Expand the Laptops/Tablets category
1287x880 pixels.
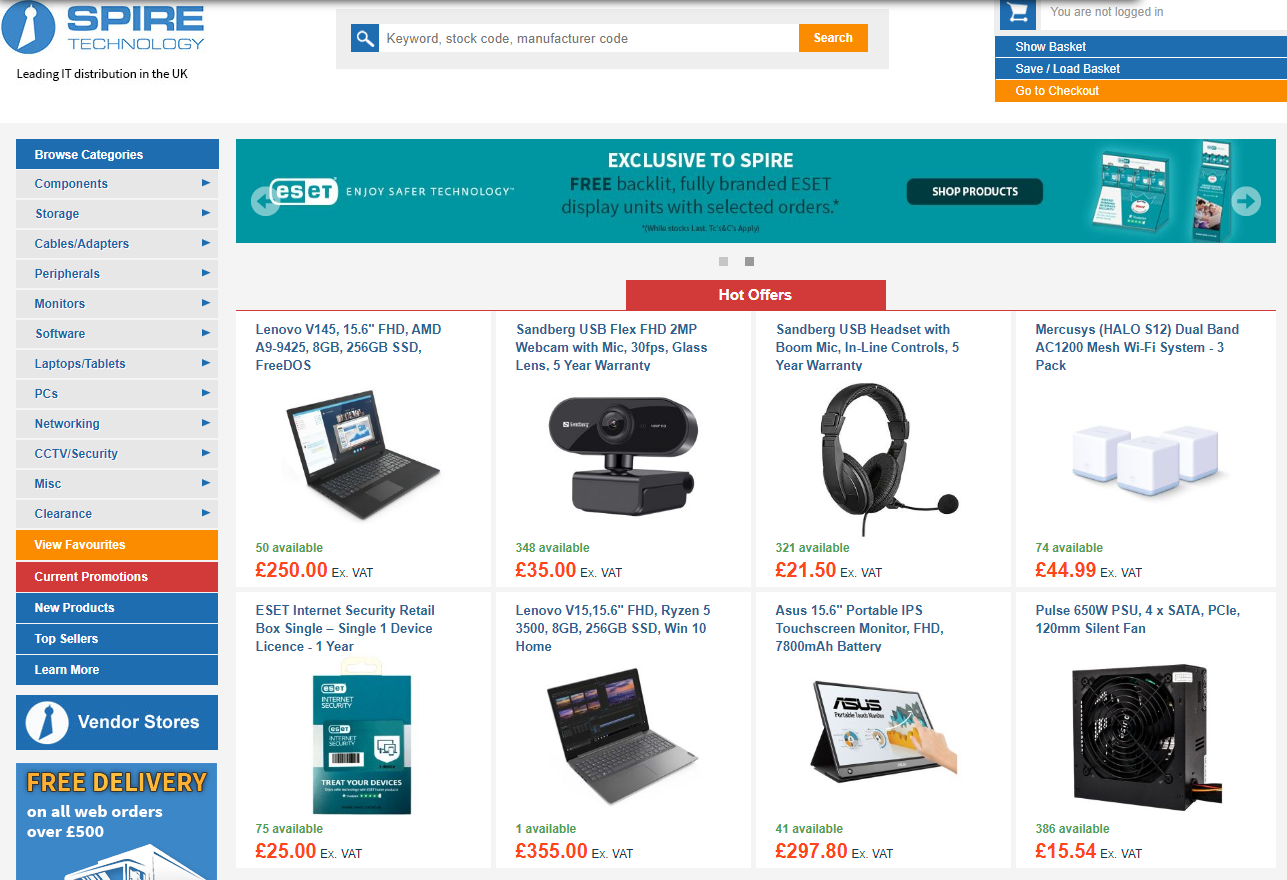tap(117, 364)
